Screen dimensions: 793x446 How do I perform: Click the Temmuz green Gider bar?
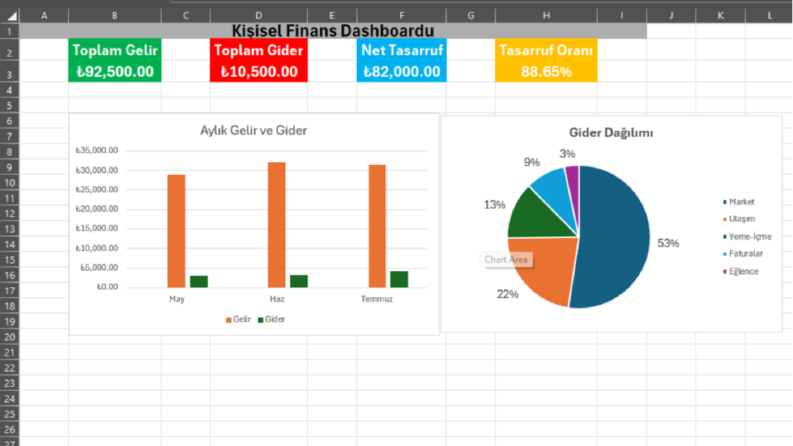[399, 279]
